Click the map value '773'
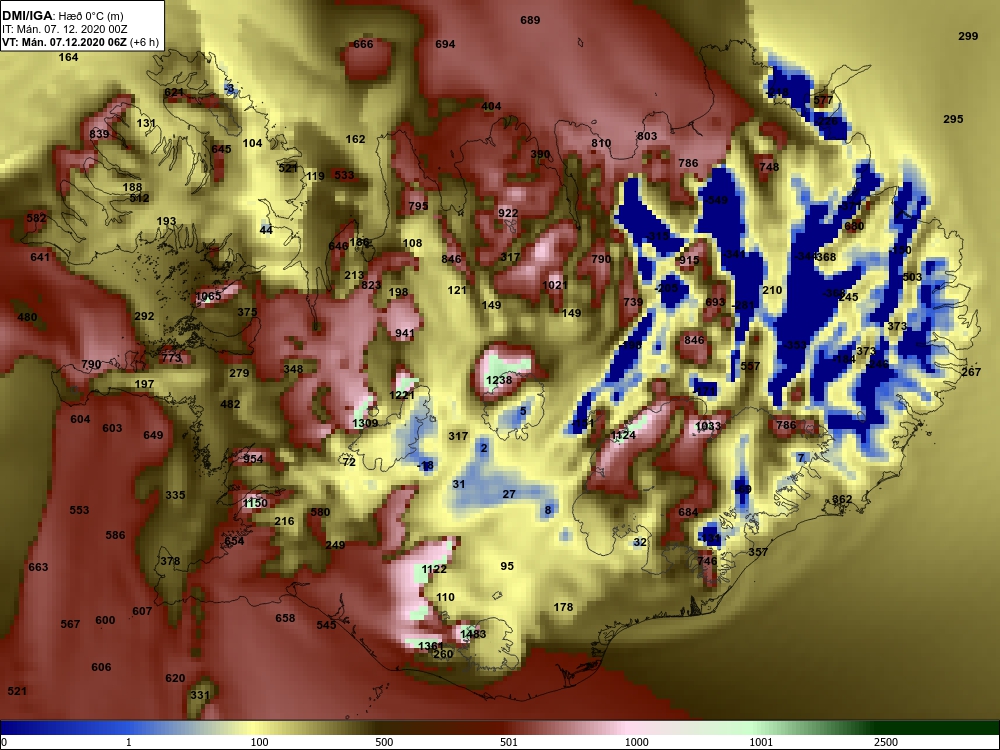The height and width of the screenshot is (750, 1000). click(172, 358)
